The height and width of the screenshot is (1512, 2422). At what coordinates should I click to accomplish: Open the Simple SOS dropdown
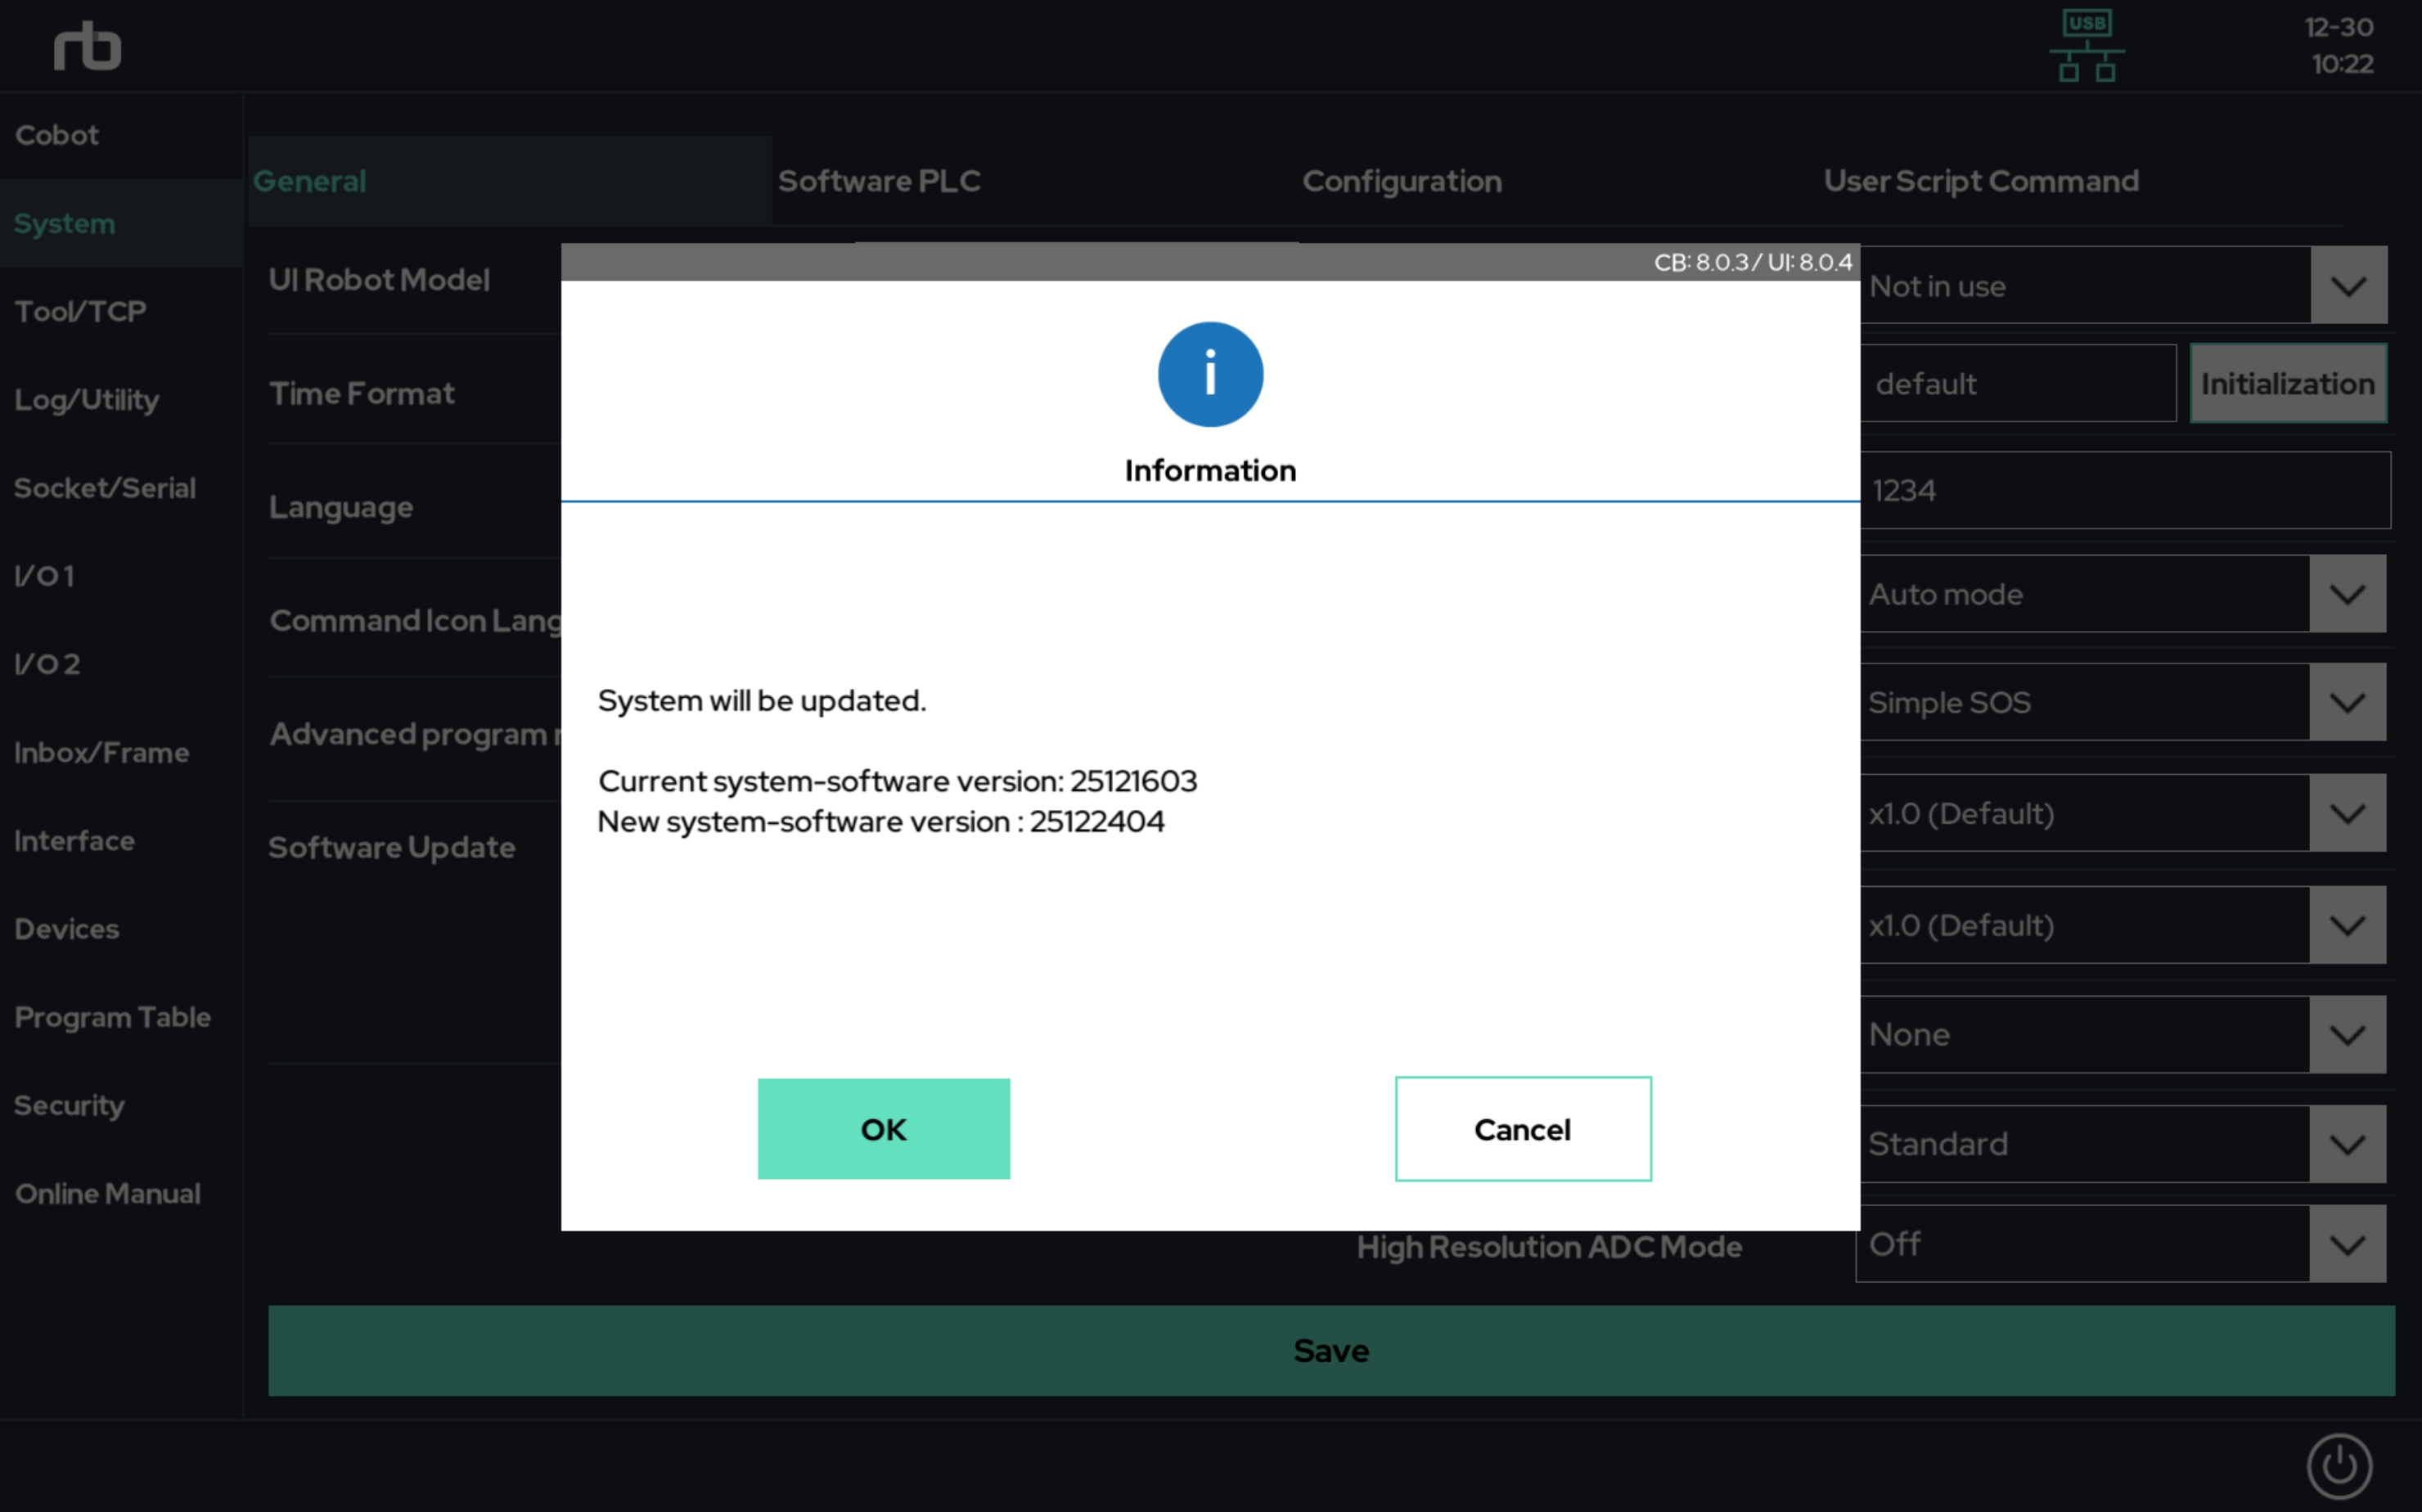pyautogui.click(x=2346, y=702)
